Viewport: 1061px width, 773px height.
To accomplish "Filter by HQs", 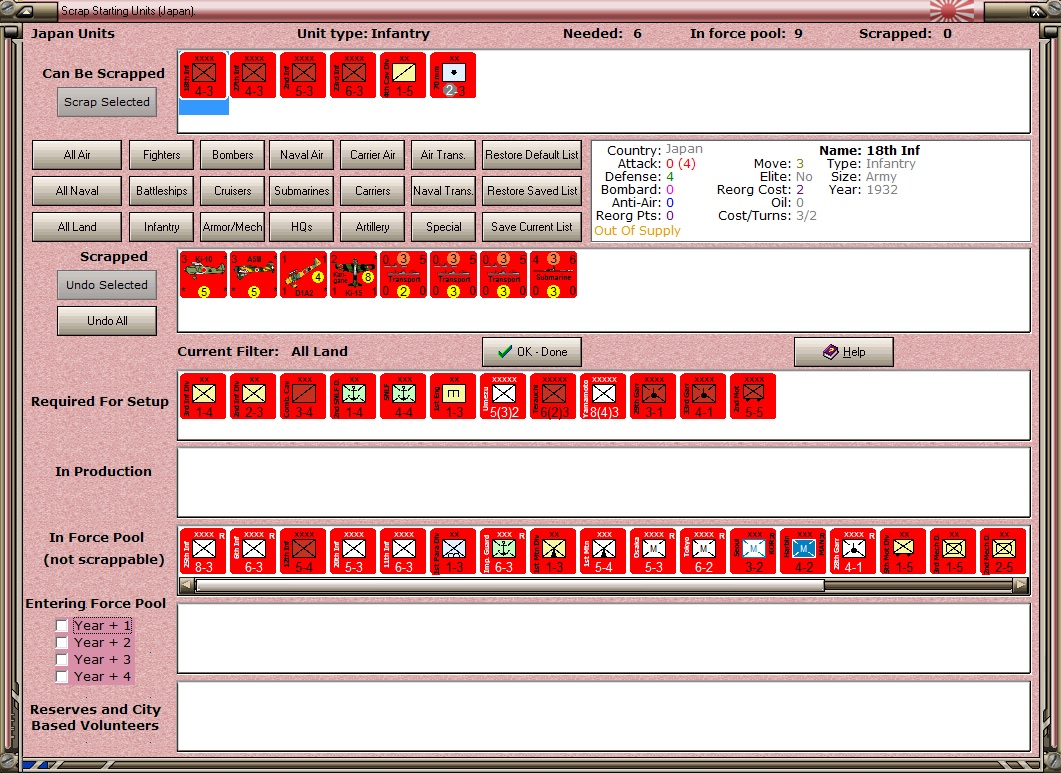I will (x=302, y=227).
